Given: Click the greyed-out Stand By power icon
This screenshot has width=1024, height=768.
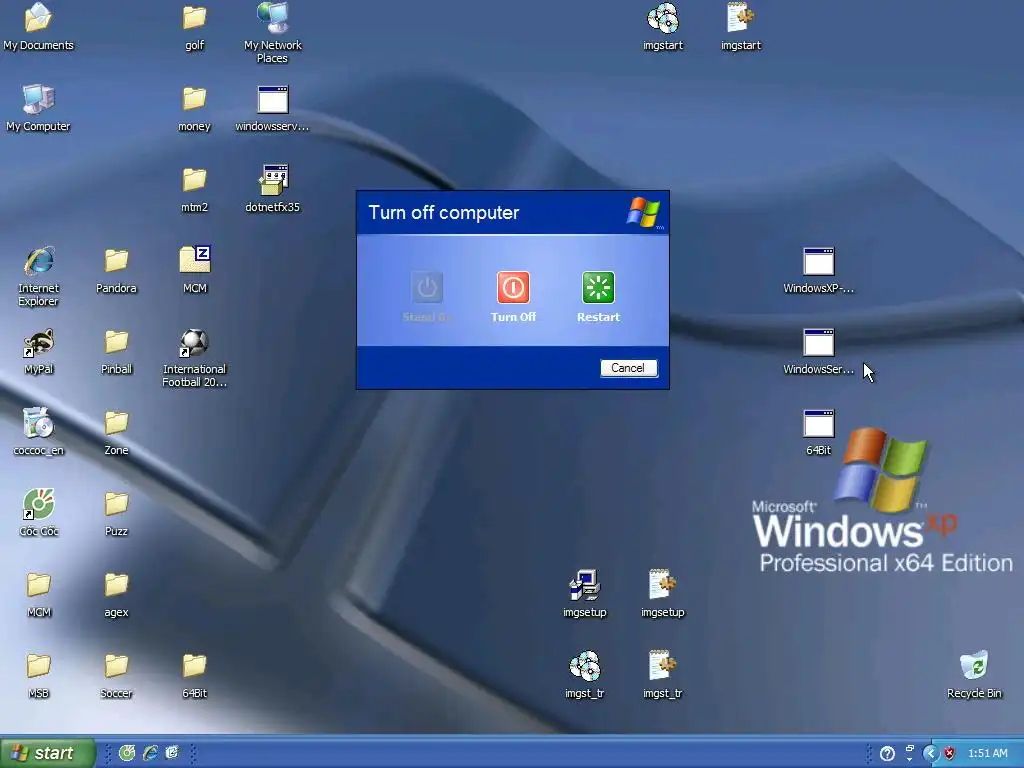Looking at the screenshot, I should 427,287.
